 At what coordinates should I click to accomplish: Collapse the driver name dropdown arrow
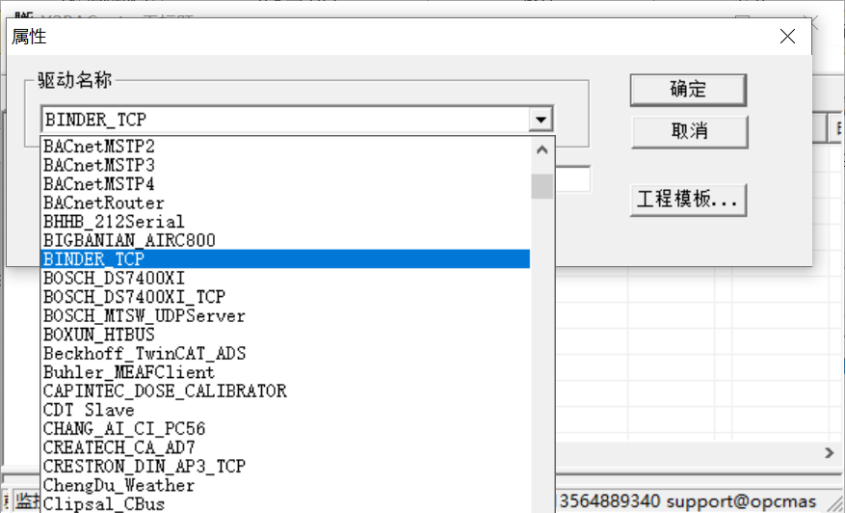point(541,119)
